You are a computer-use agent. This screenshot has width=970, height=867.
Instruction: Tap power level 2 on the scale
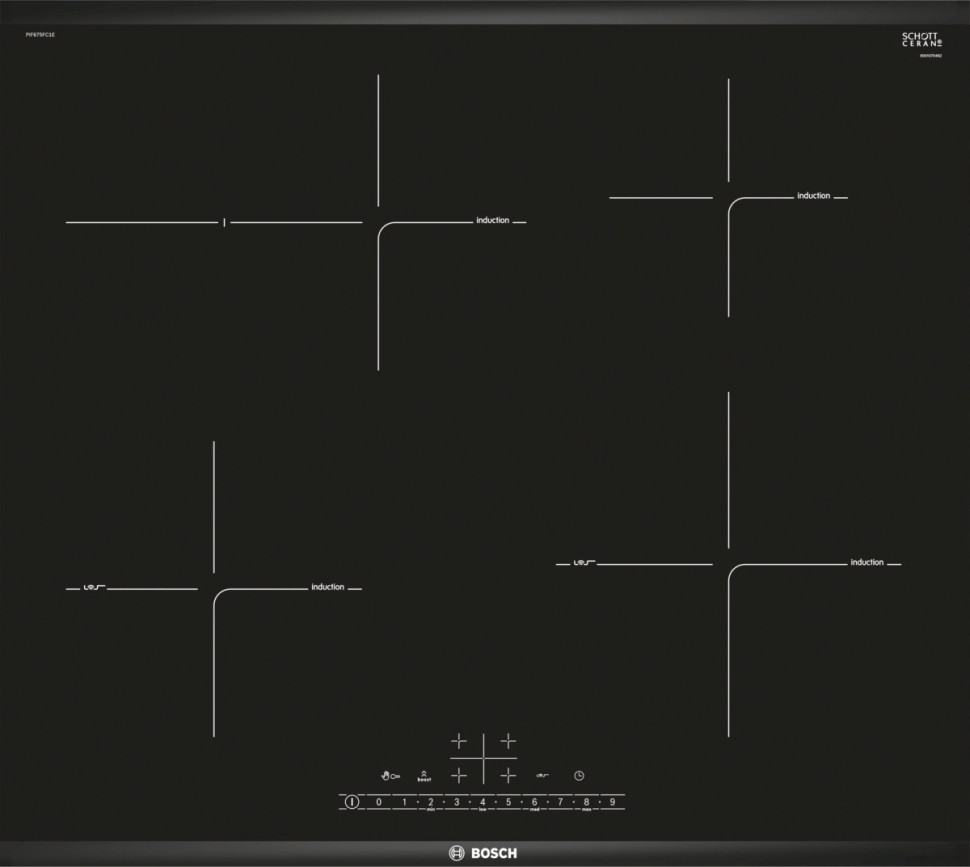point(430,802)
